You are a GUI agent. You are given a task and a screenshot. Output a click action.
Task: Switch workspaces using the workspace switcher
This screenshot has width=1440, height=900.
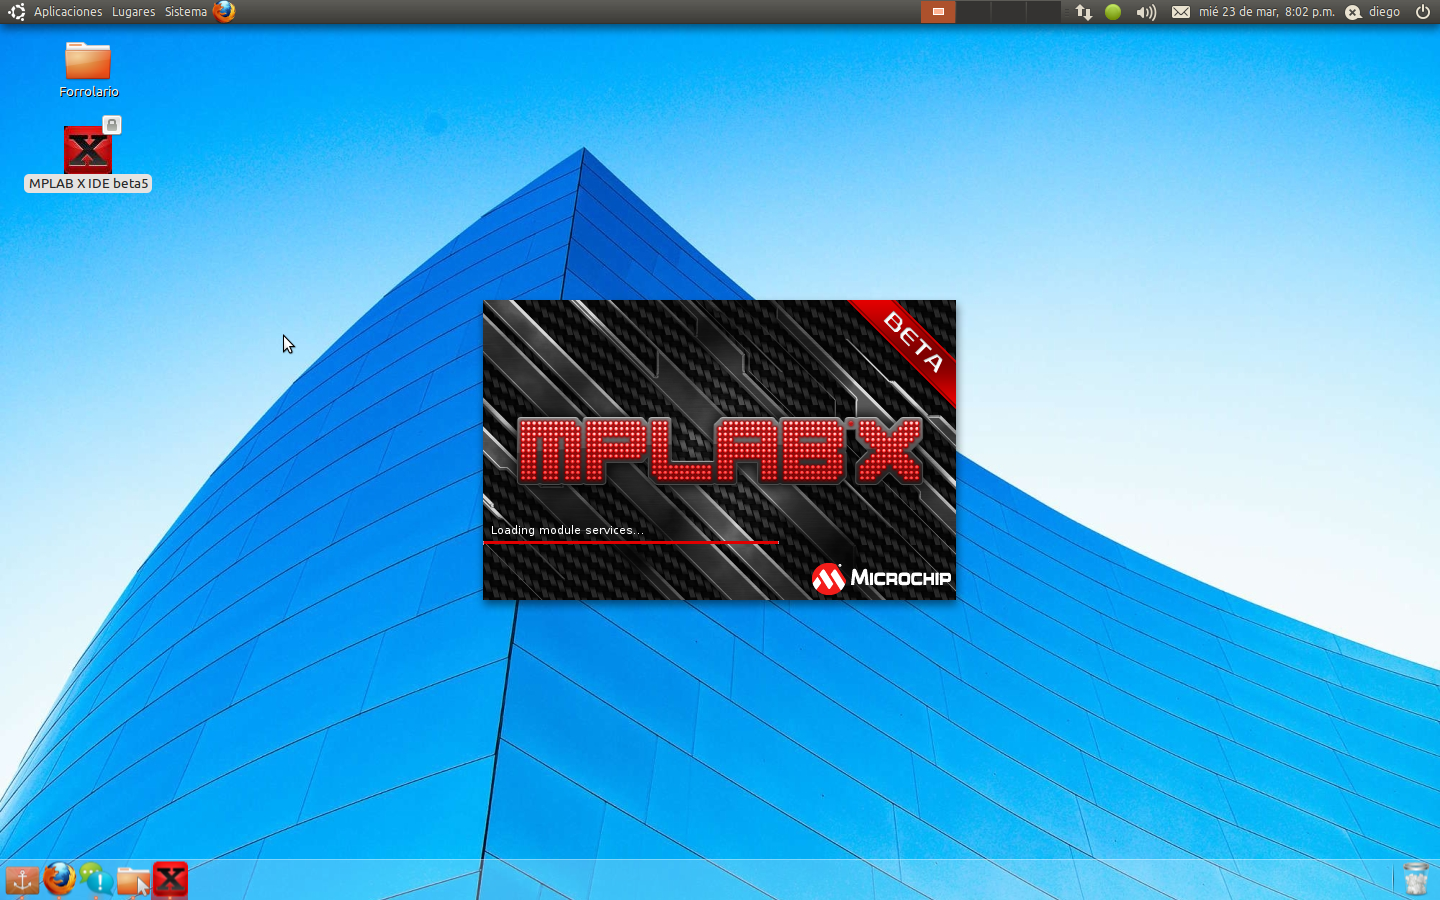click(938, 12)
